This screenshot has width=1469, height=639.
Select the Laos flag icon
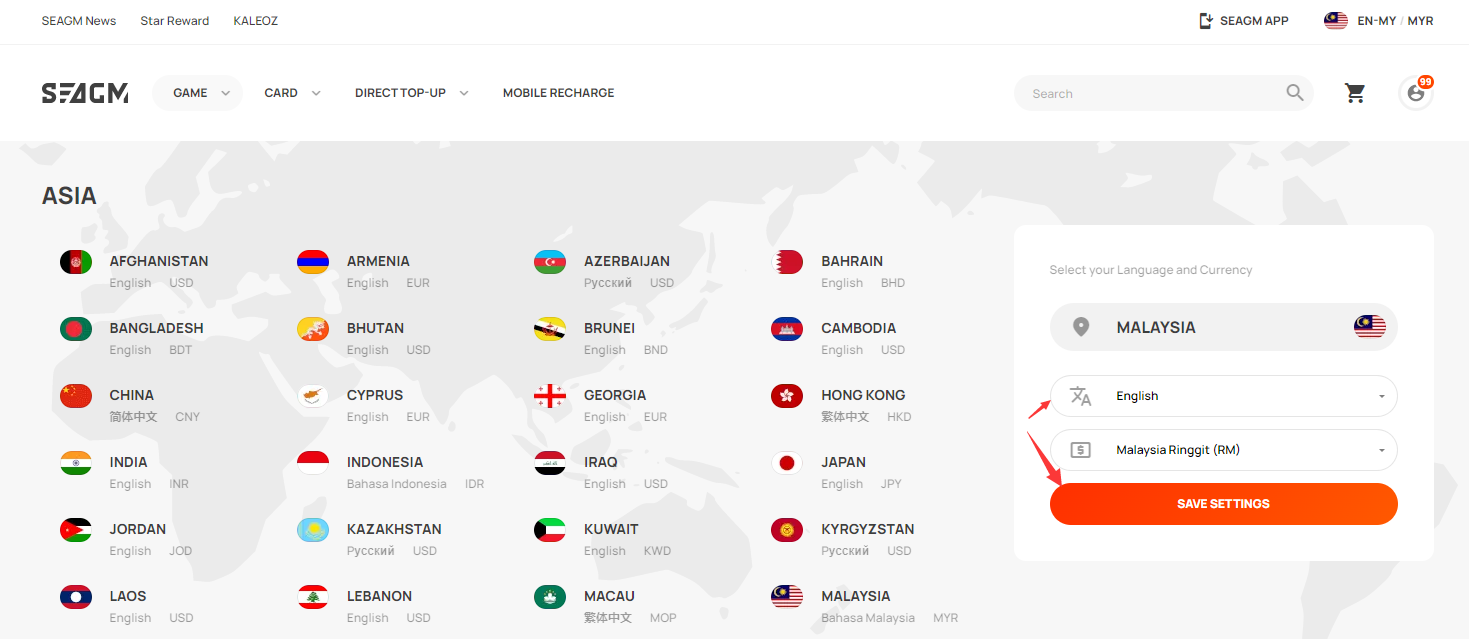(76, 597)
